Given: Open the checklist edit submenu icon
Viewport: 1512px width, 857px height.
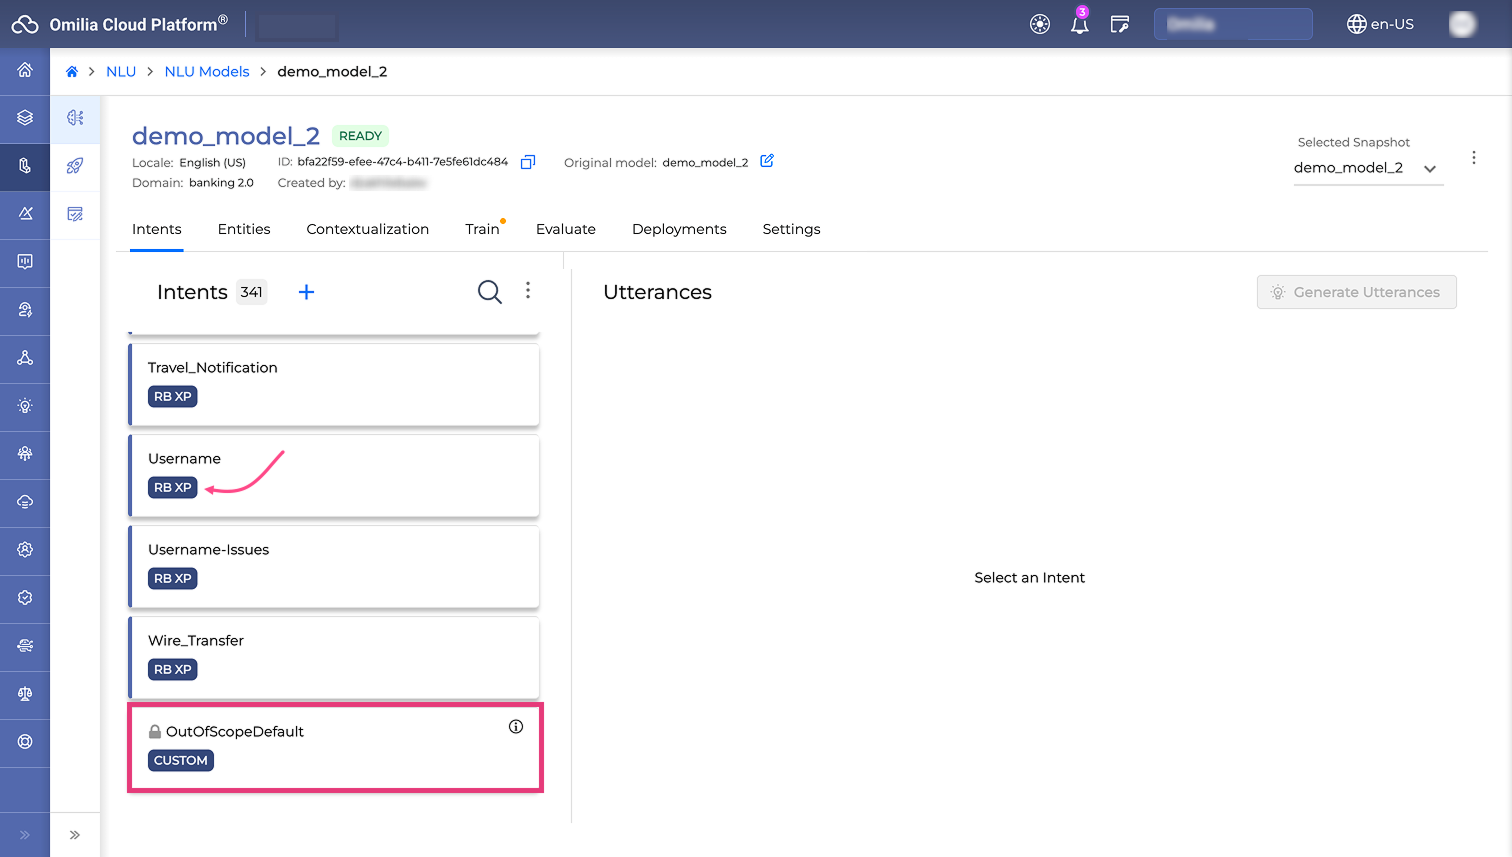Looking at the screenshot, I should pos(75,214).
